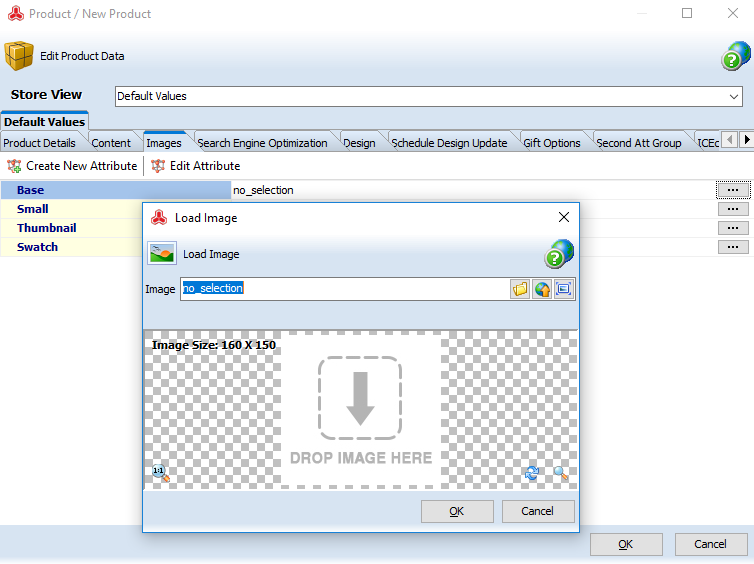The image size is (754, 564).
Task: Click the 1:1 actual size zoom icon
Action: click(x=160, y=473)
